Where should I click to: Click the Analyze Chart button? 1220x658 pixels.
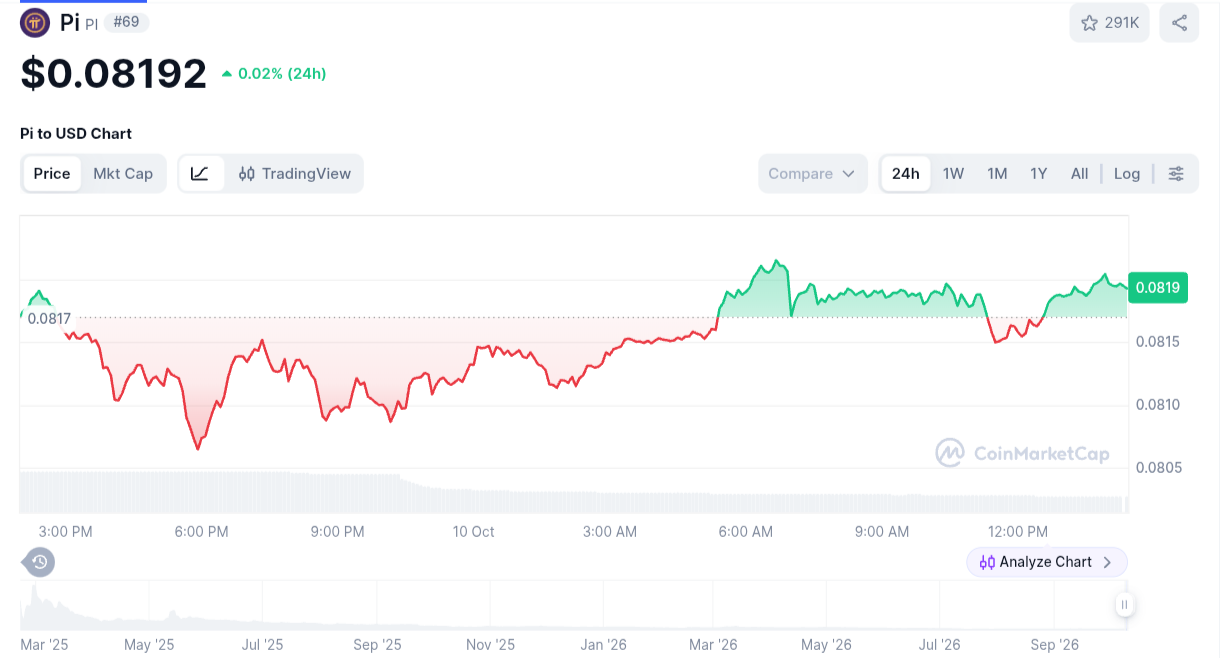click(x=1047, y=562)
